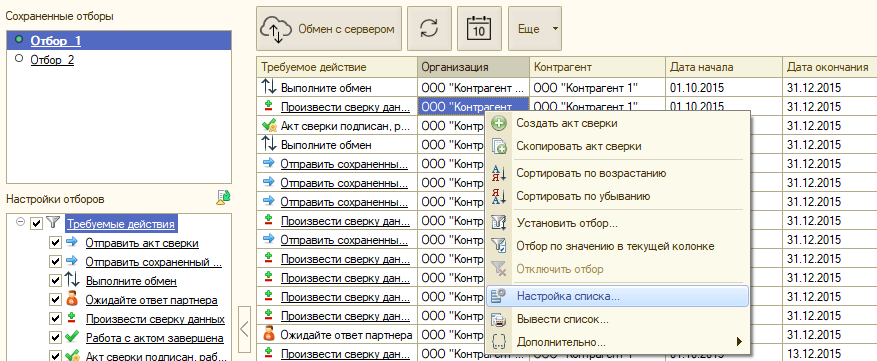Select Установить отбор... menu item

coord(617,223)
